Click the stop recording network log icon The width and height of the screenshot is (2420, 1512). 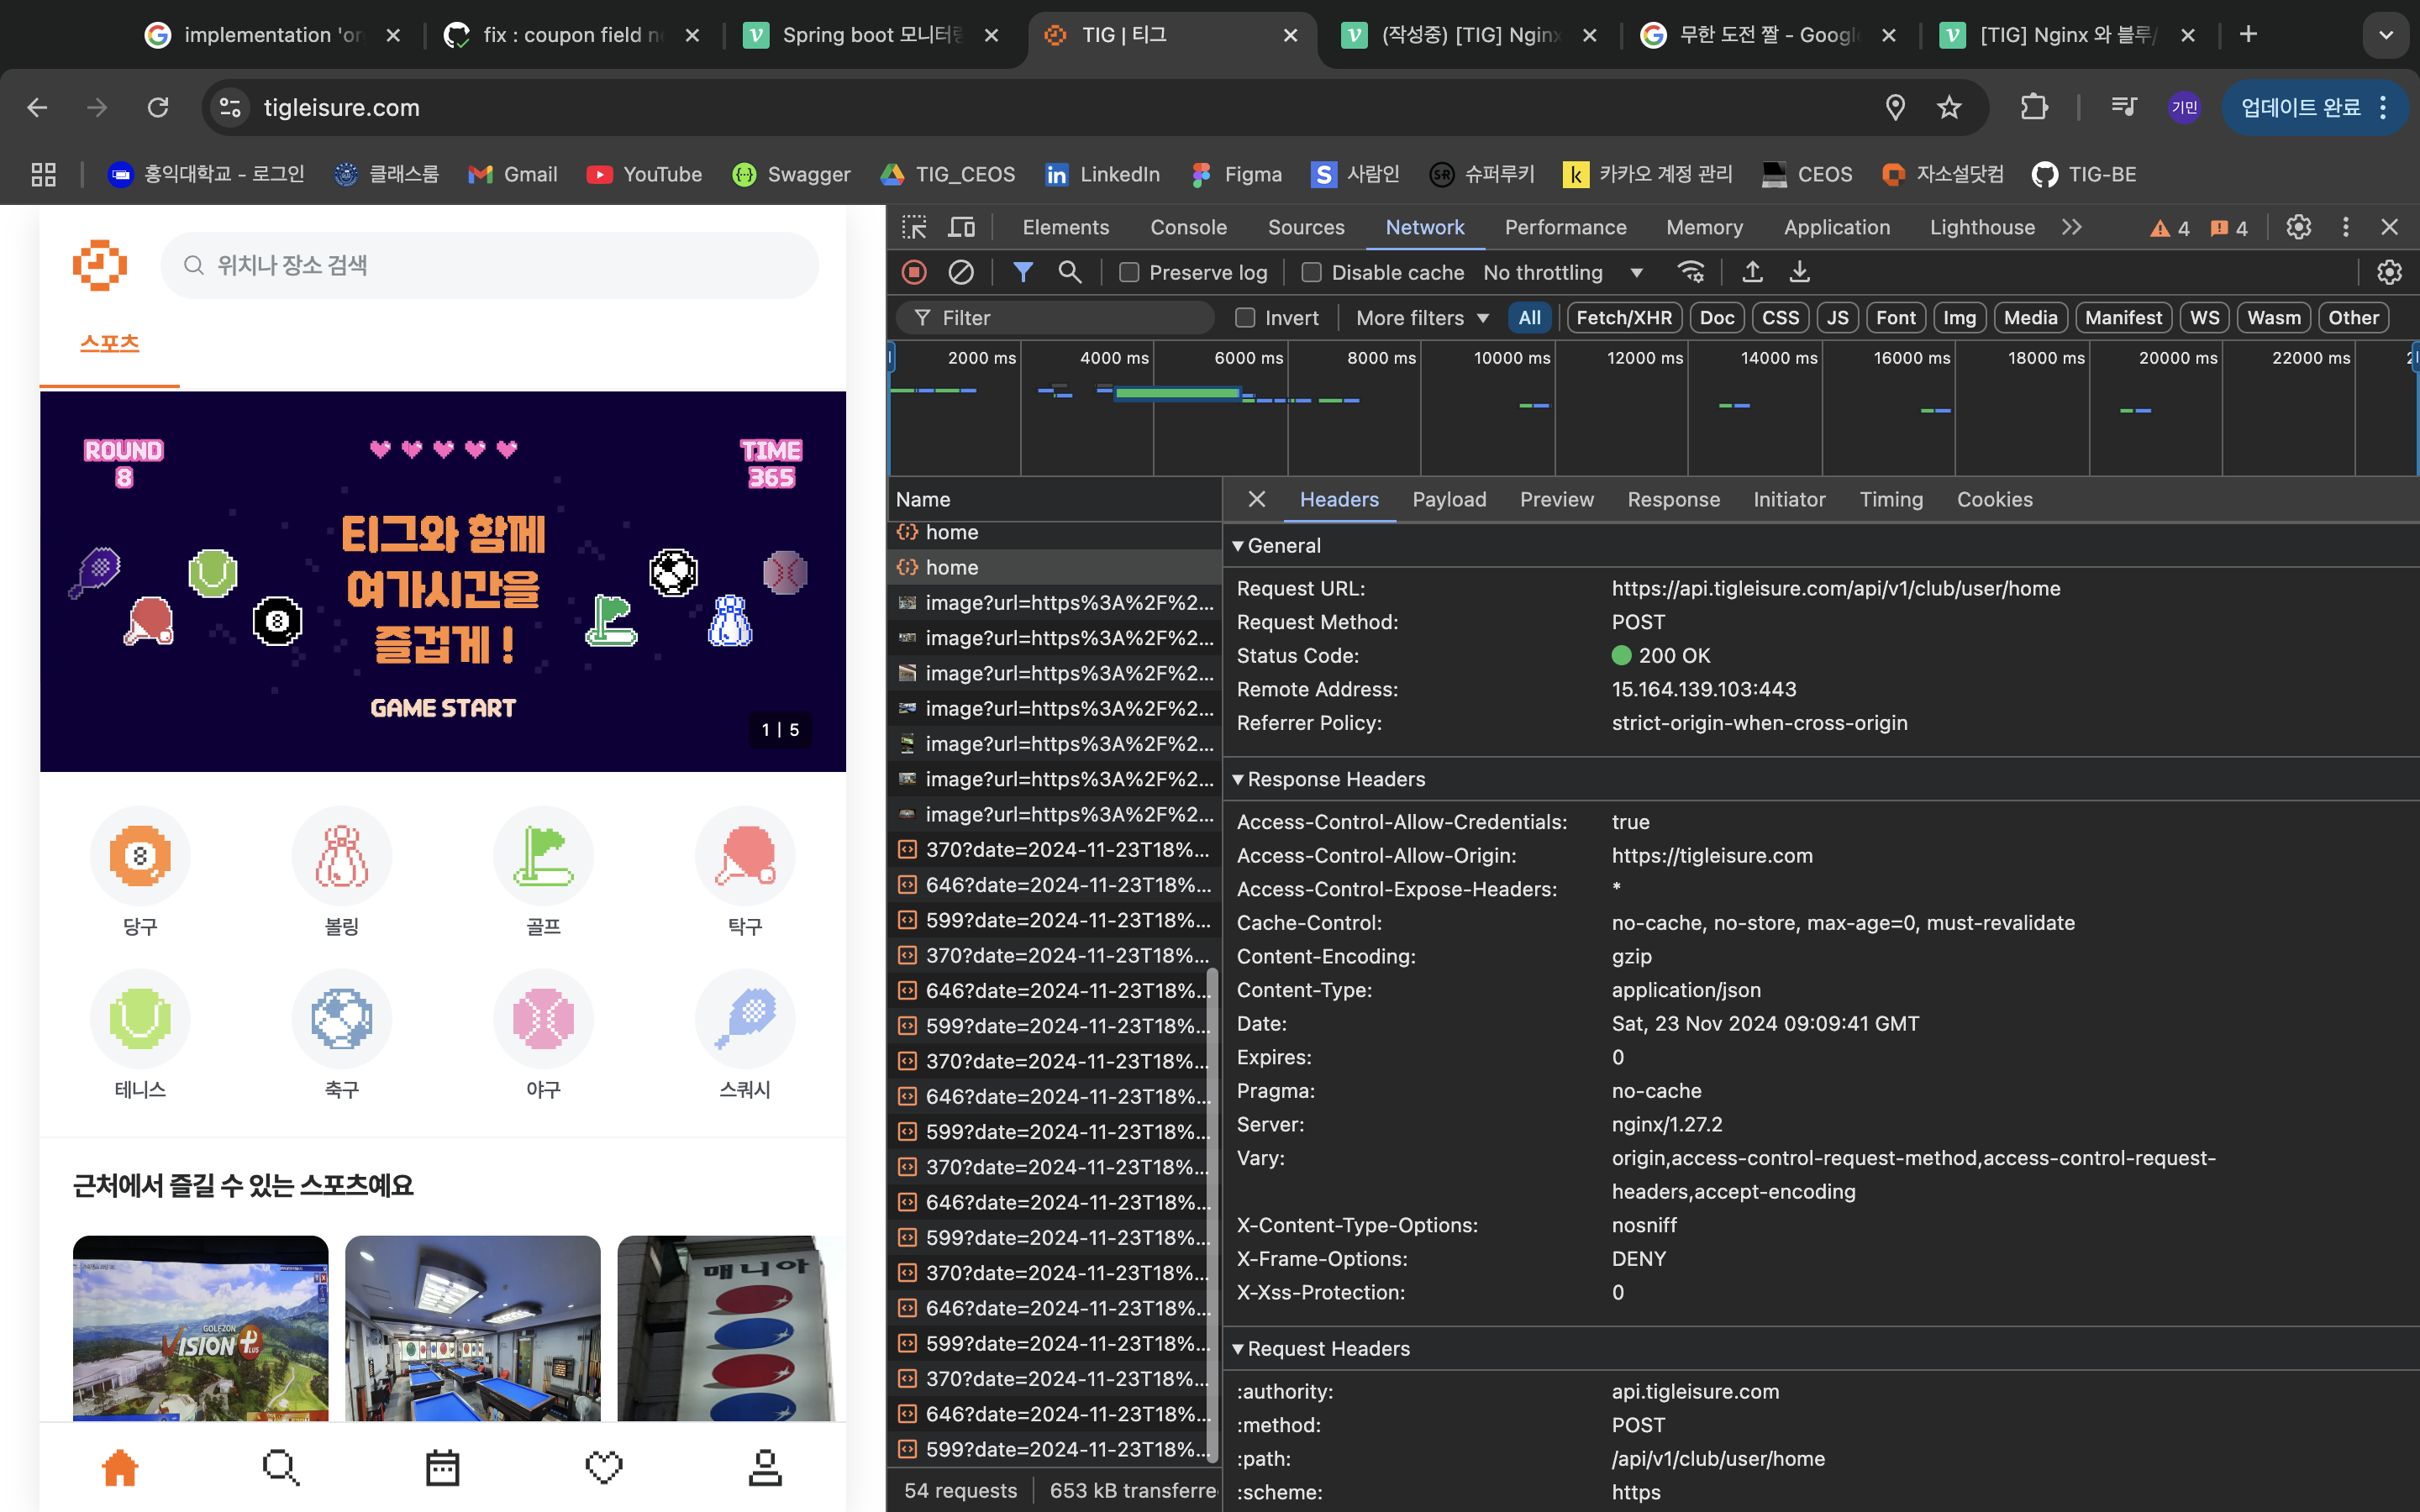pyautogui.click(x=914, y=272)
